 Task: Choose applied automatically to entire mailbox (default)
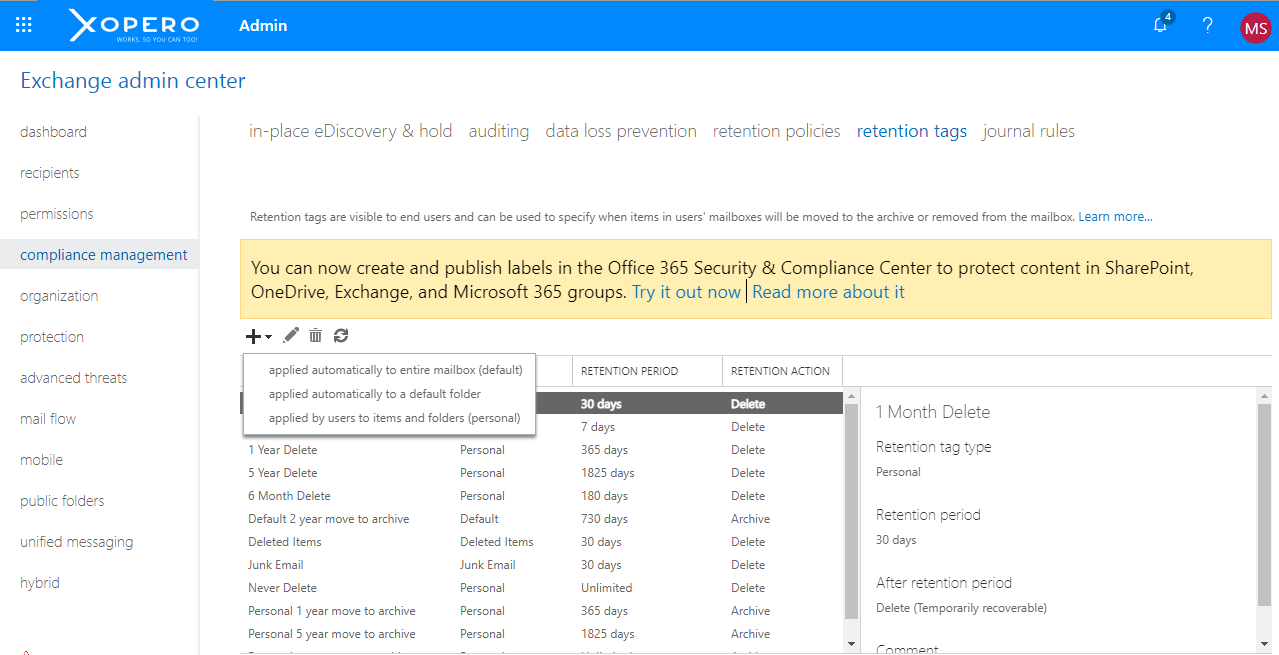[x=395, y=370]
